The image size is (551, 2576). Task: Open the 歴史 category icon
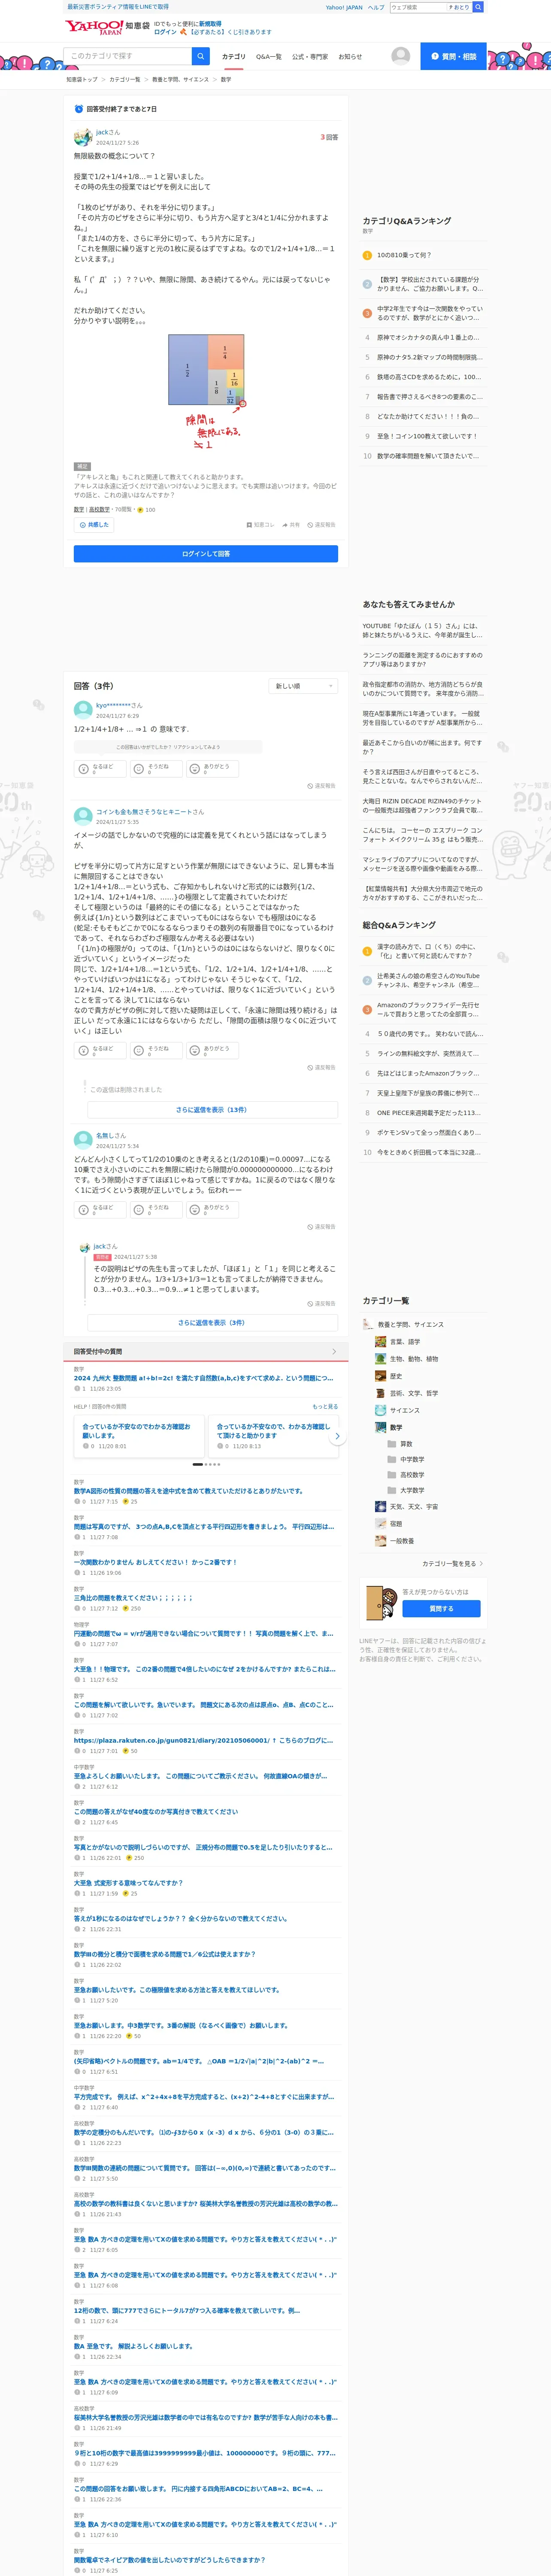[x=380, y=1376]
